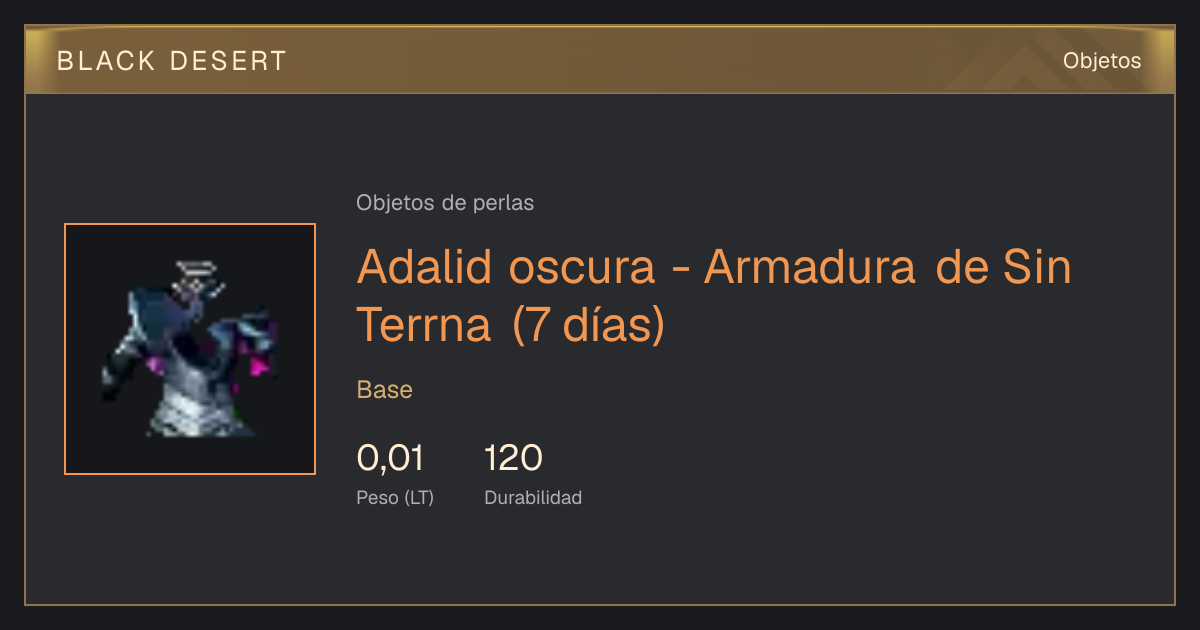Click the halo ring atop armor icon

pyautogui.click(x=198, y=267)
